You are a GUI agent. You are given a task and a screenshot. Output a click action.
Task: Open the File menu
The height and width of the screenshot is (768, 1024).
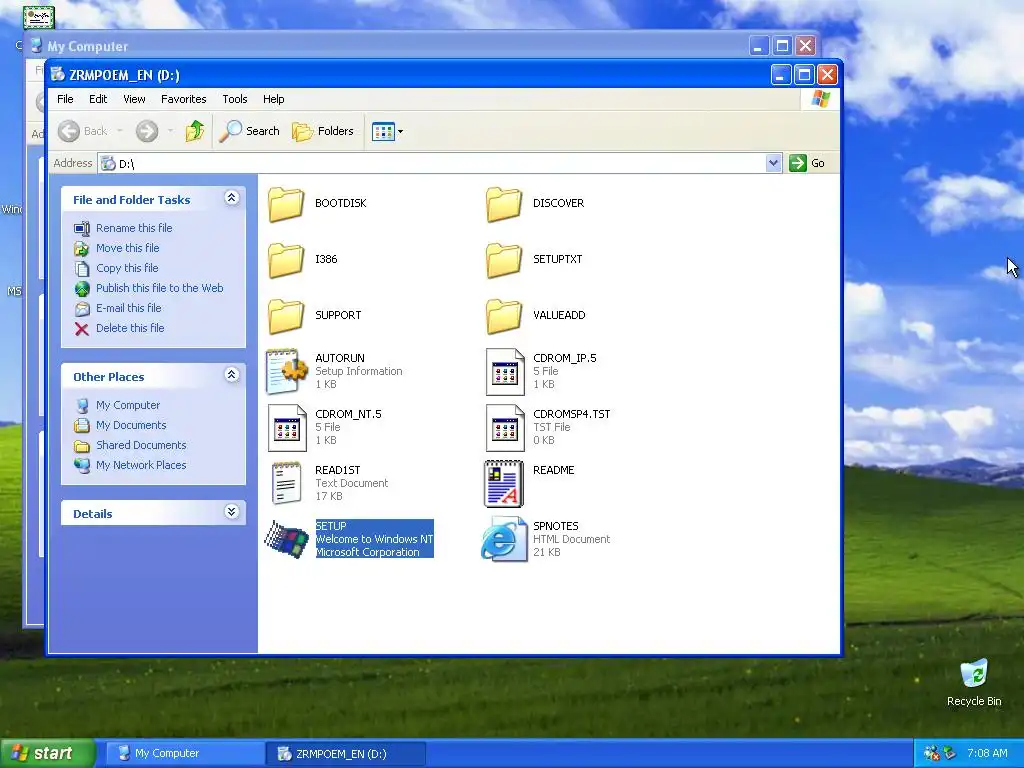65,99
